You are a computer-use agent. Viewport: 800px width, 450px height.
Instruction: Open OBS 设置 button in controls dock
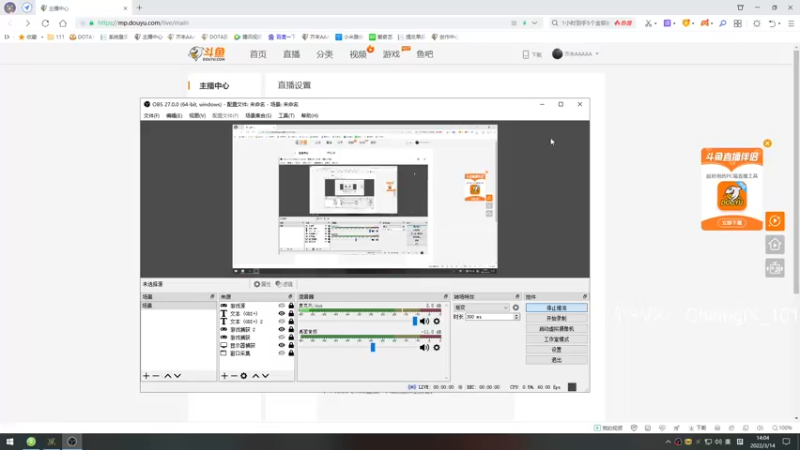tap(557, 349)
